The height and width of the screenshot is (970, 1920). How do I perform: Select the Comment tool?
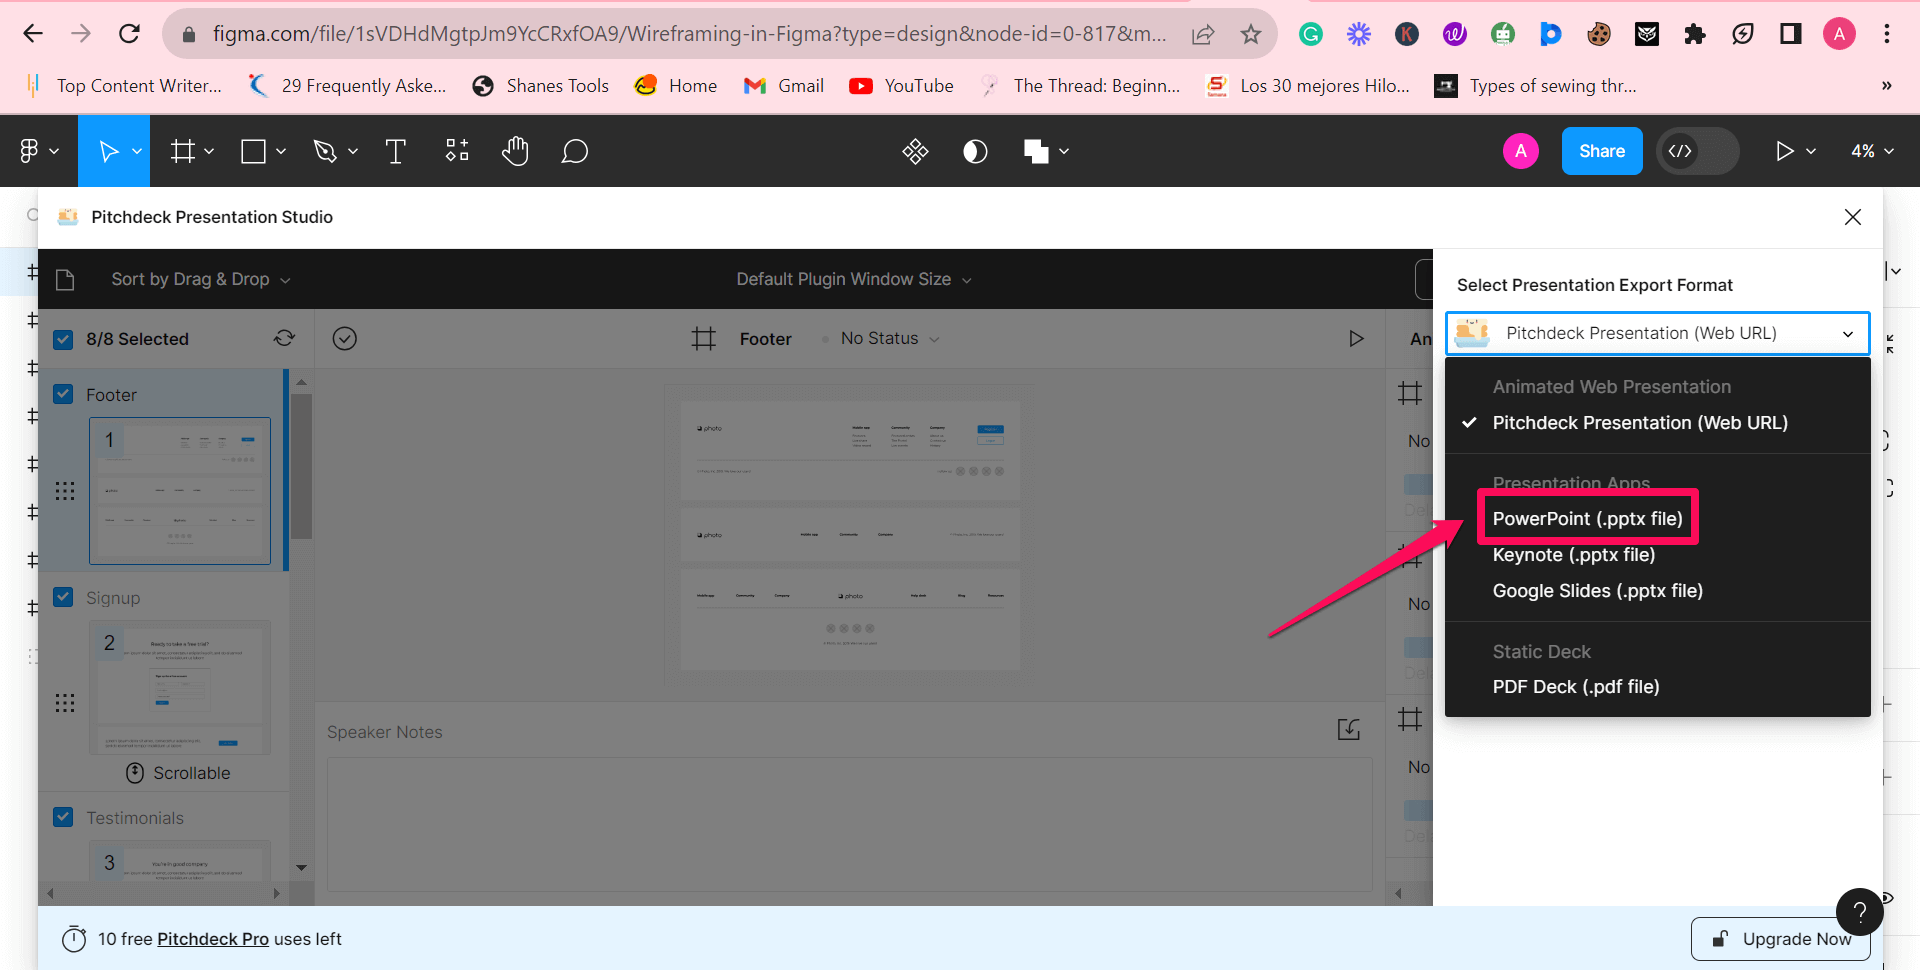coord(575,151)
